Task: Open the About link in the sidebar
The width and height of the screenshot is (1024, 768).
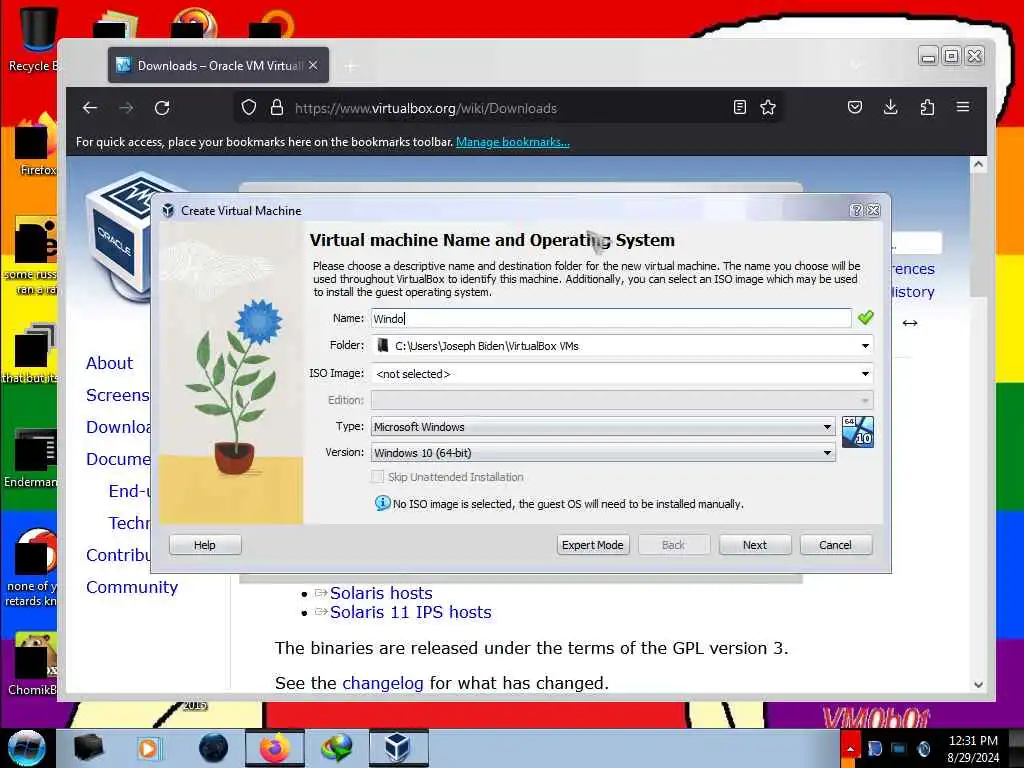Action: pyautogui.click(x=109, y=363)
